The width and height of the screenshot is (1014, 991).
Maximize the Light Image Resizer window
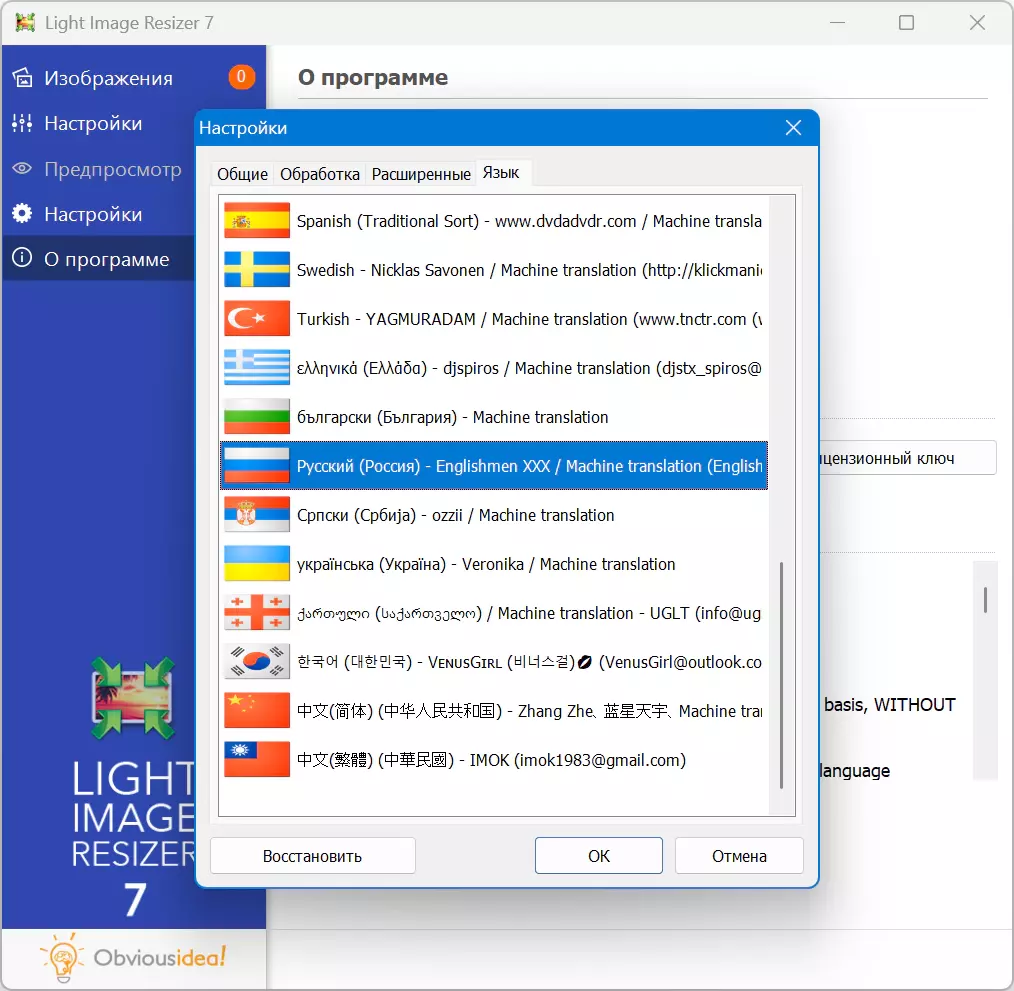click(907, 23)
